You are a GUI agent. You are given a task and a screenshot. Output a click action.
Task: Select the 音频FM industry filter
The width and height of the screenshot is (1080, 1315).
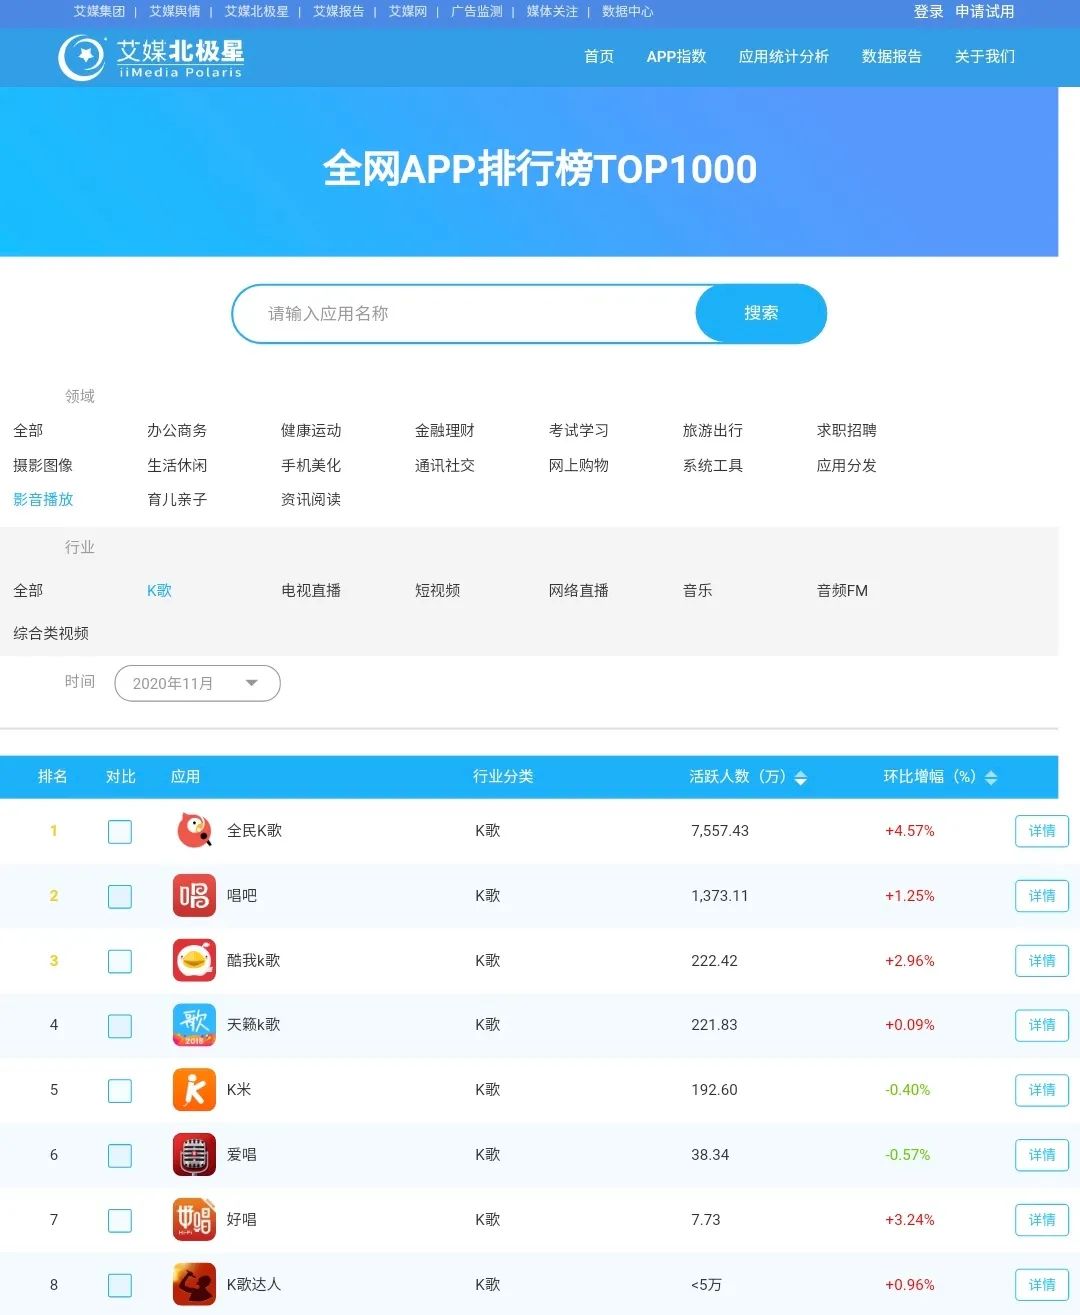point(842,591)
